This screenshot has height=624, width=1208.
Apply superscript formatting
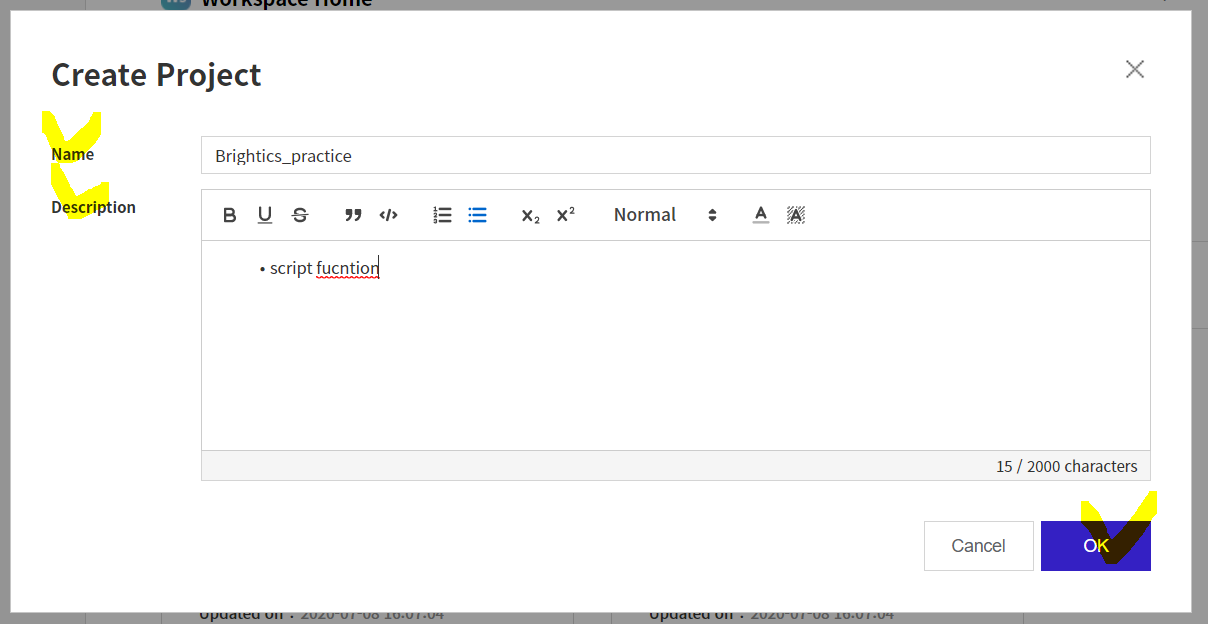[566, 215]
